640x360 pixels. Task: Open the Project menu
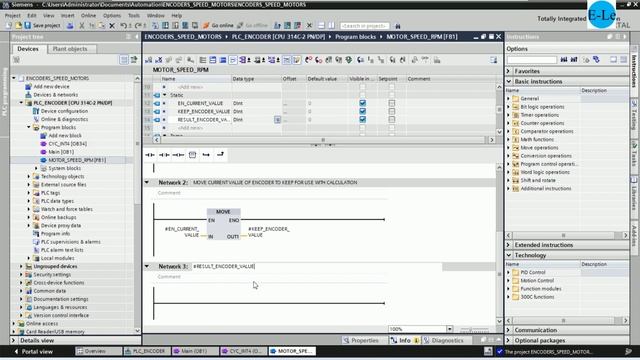click(12, 16)
